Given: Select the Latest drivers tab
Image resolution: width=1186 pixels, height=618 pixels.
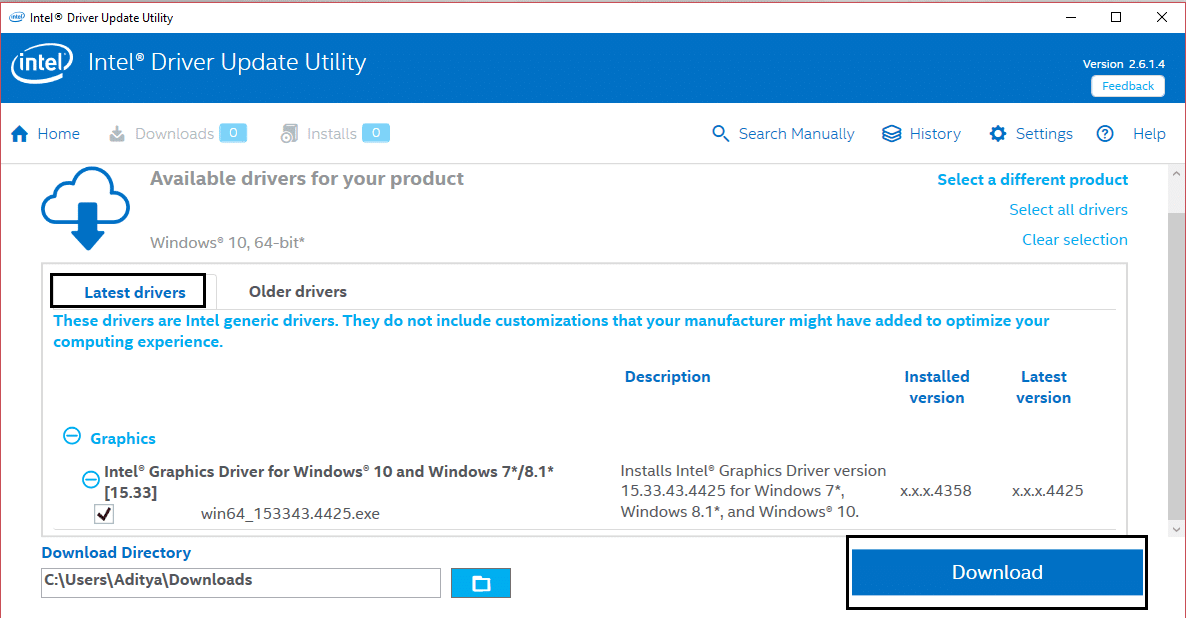Looking at the screenshot, I should (x=127, y=291).
